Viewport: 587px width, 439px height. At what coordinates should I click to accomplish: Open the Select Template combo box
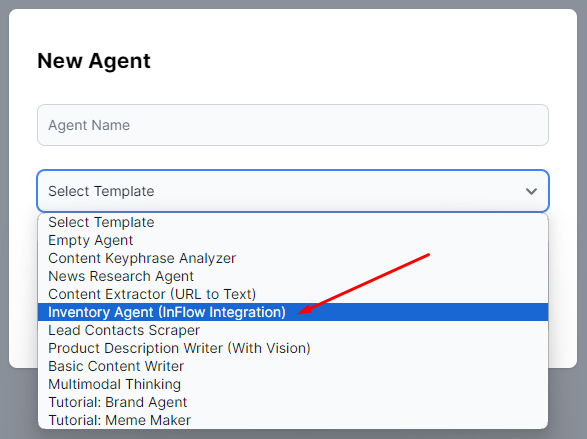pyautogui.click(x=293, y=191)
